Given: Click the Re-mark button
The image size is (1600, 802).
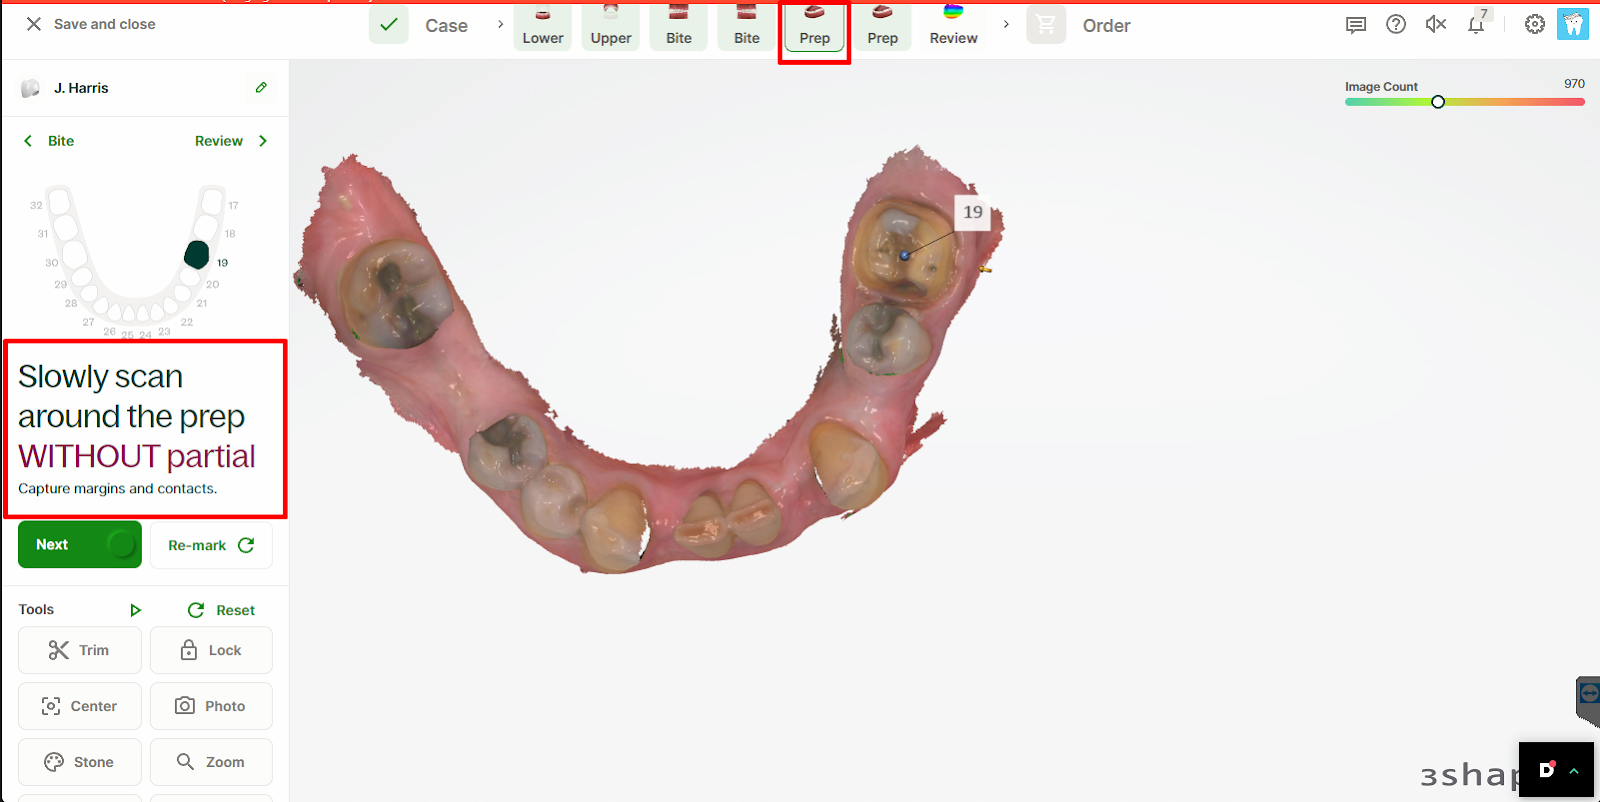Looking at the screenshot, I should (x=211, y=545).
